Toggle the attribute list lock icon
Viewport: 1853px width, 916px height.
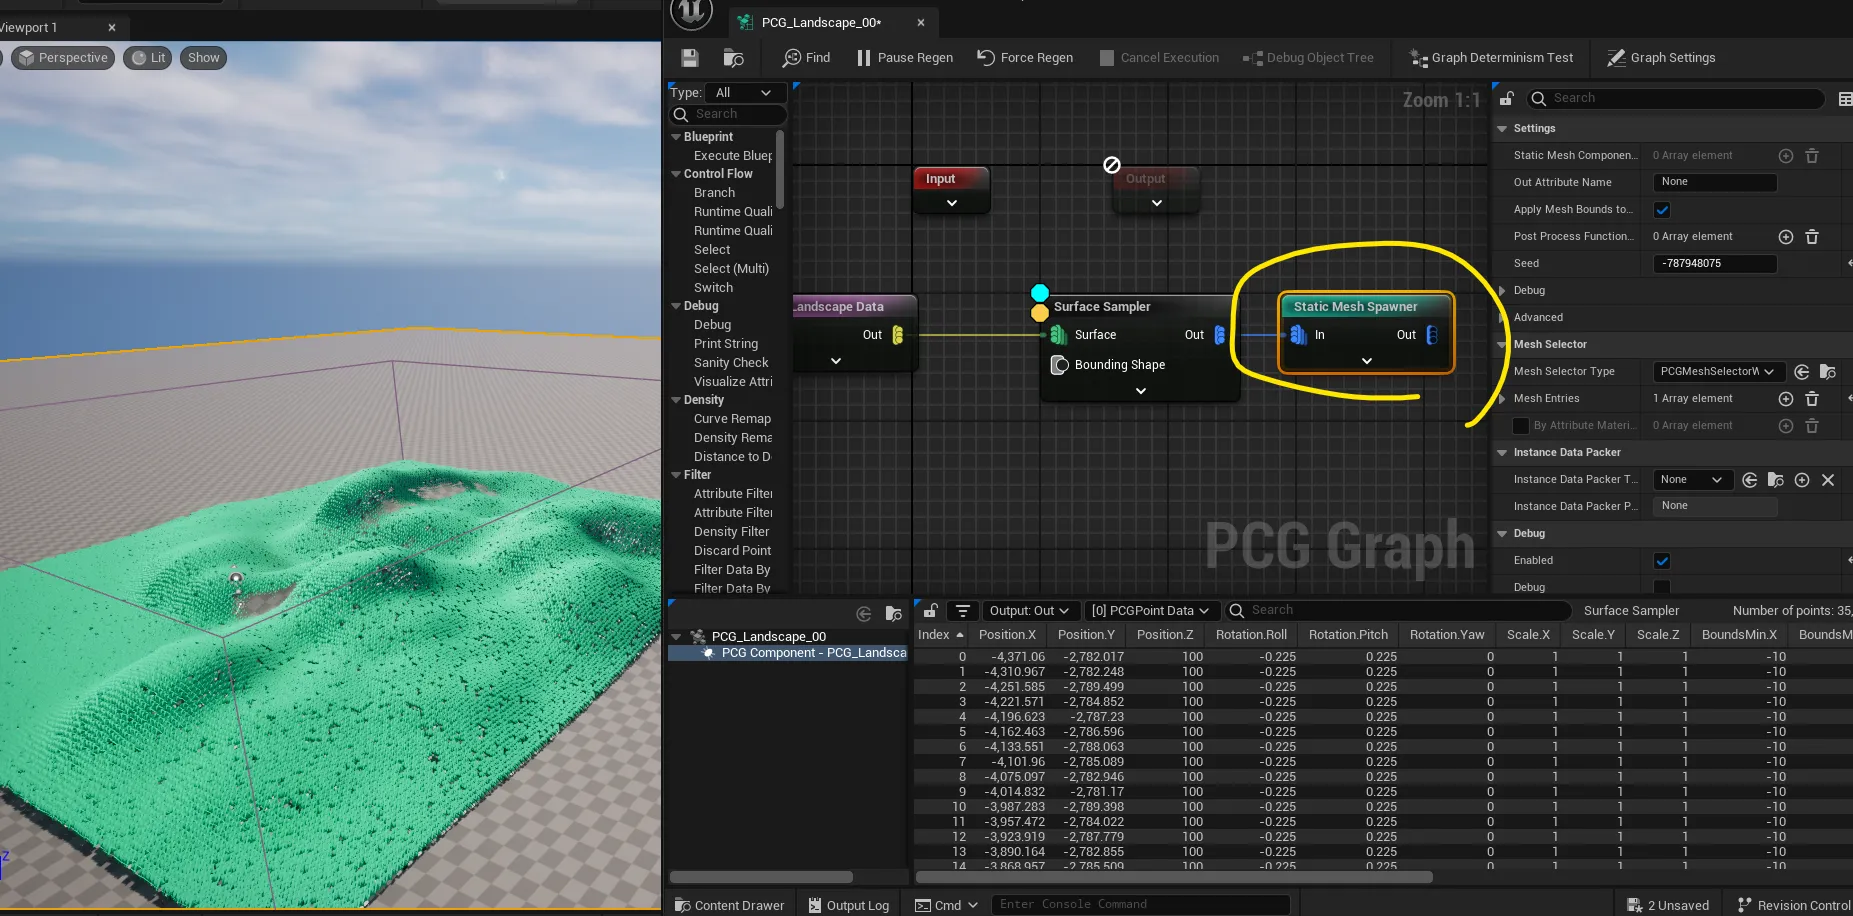tap(930, 611)
